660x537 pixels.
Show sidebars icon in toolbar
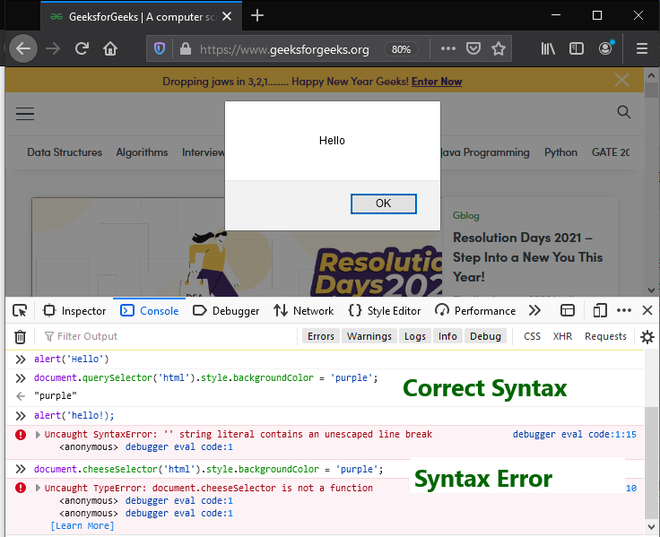(576, 49)
